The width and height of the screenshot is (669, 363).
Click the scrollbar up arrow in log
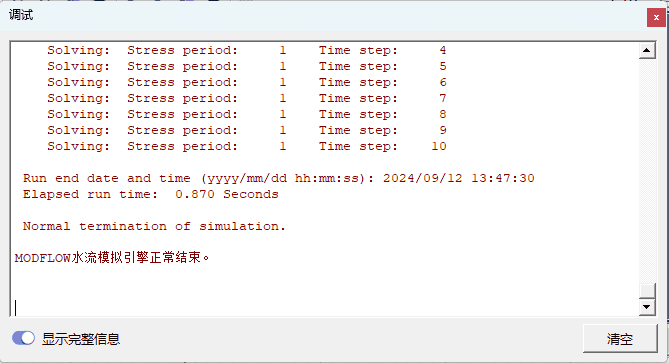[x=647, y=51]
